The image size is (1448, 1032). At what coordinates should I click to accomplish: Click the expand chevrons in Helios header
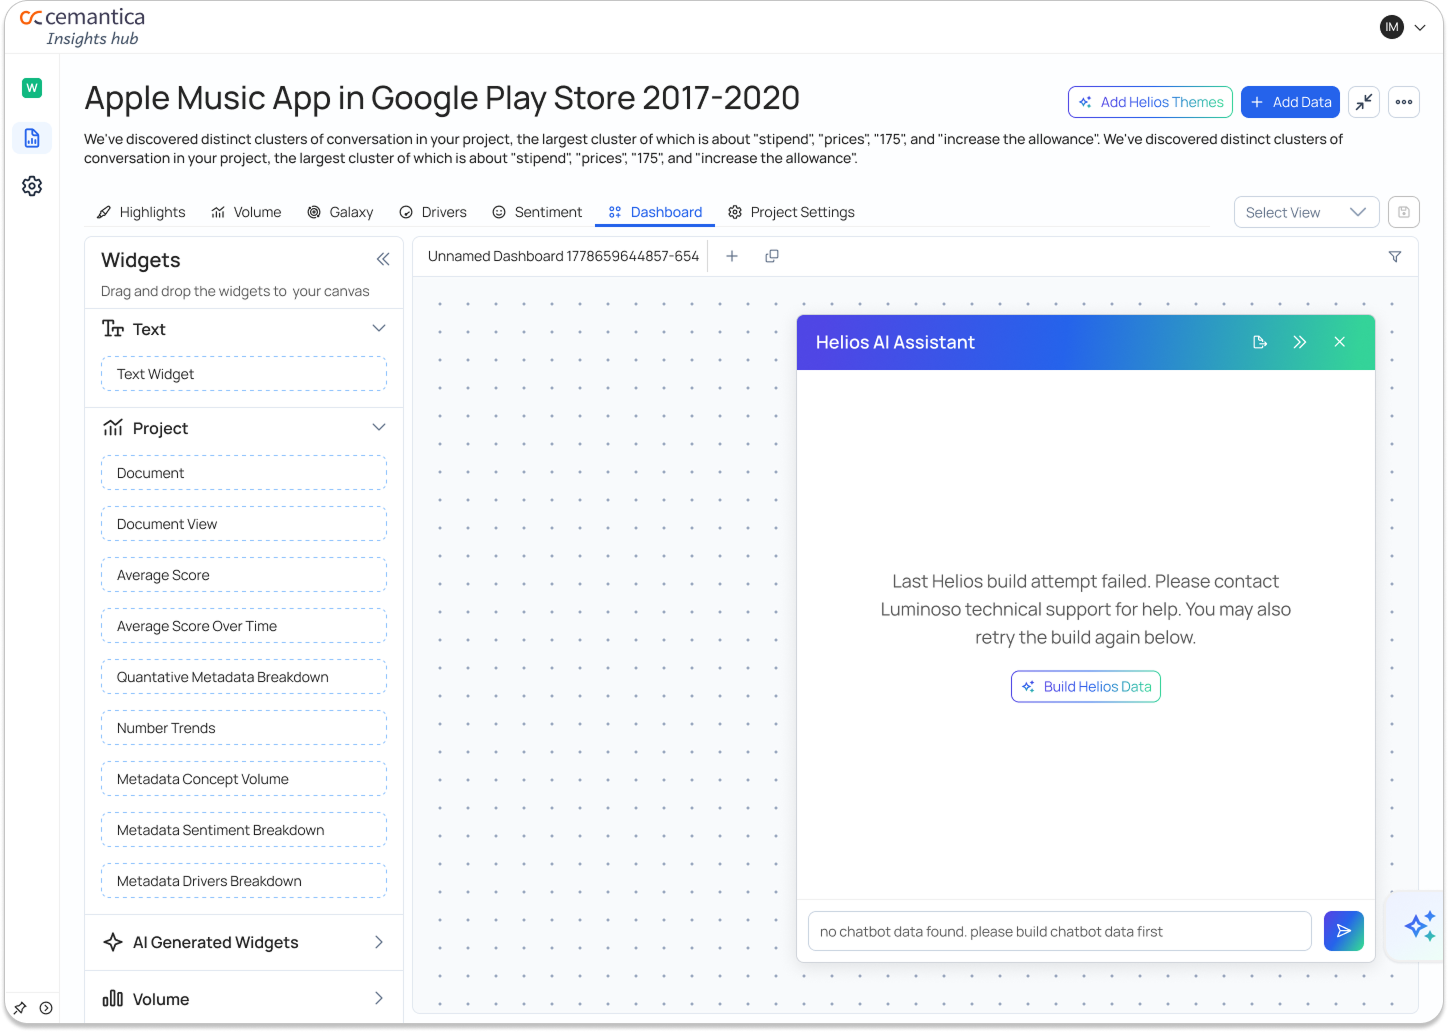(1299, 342)
